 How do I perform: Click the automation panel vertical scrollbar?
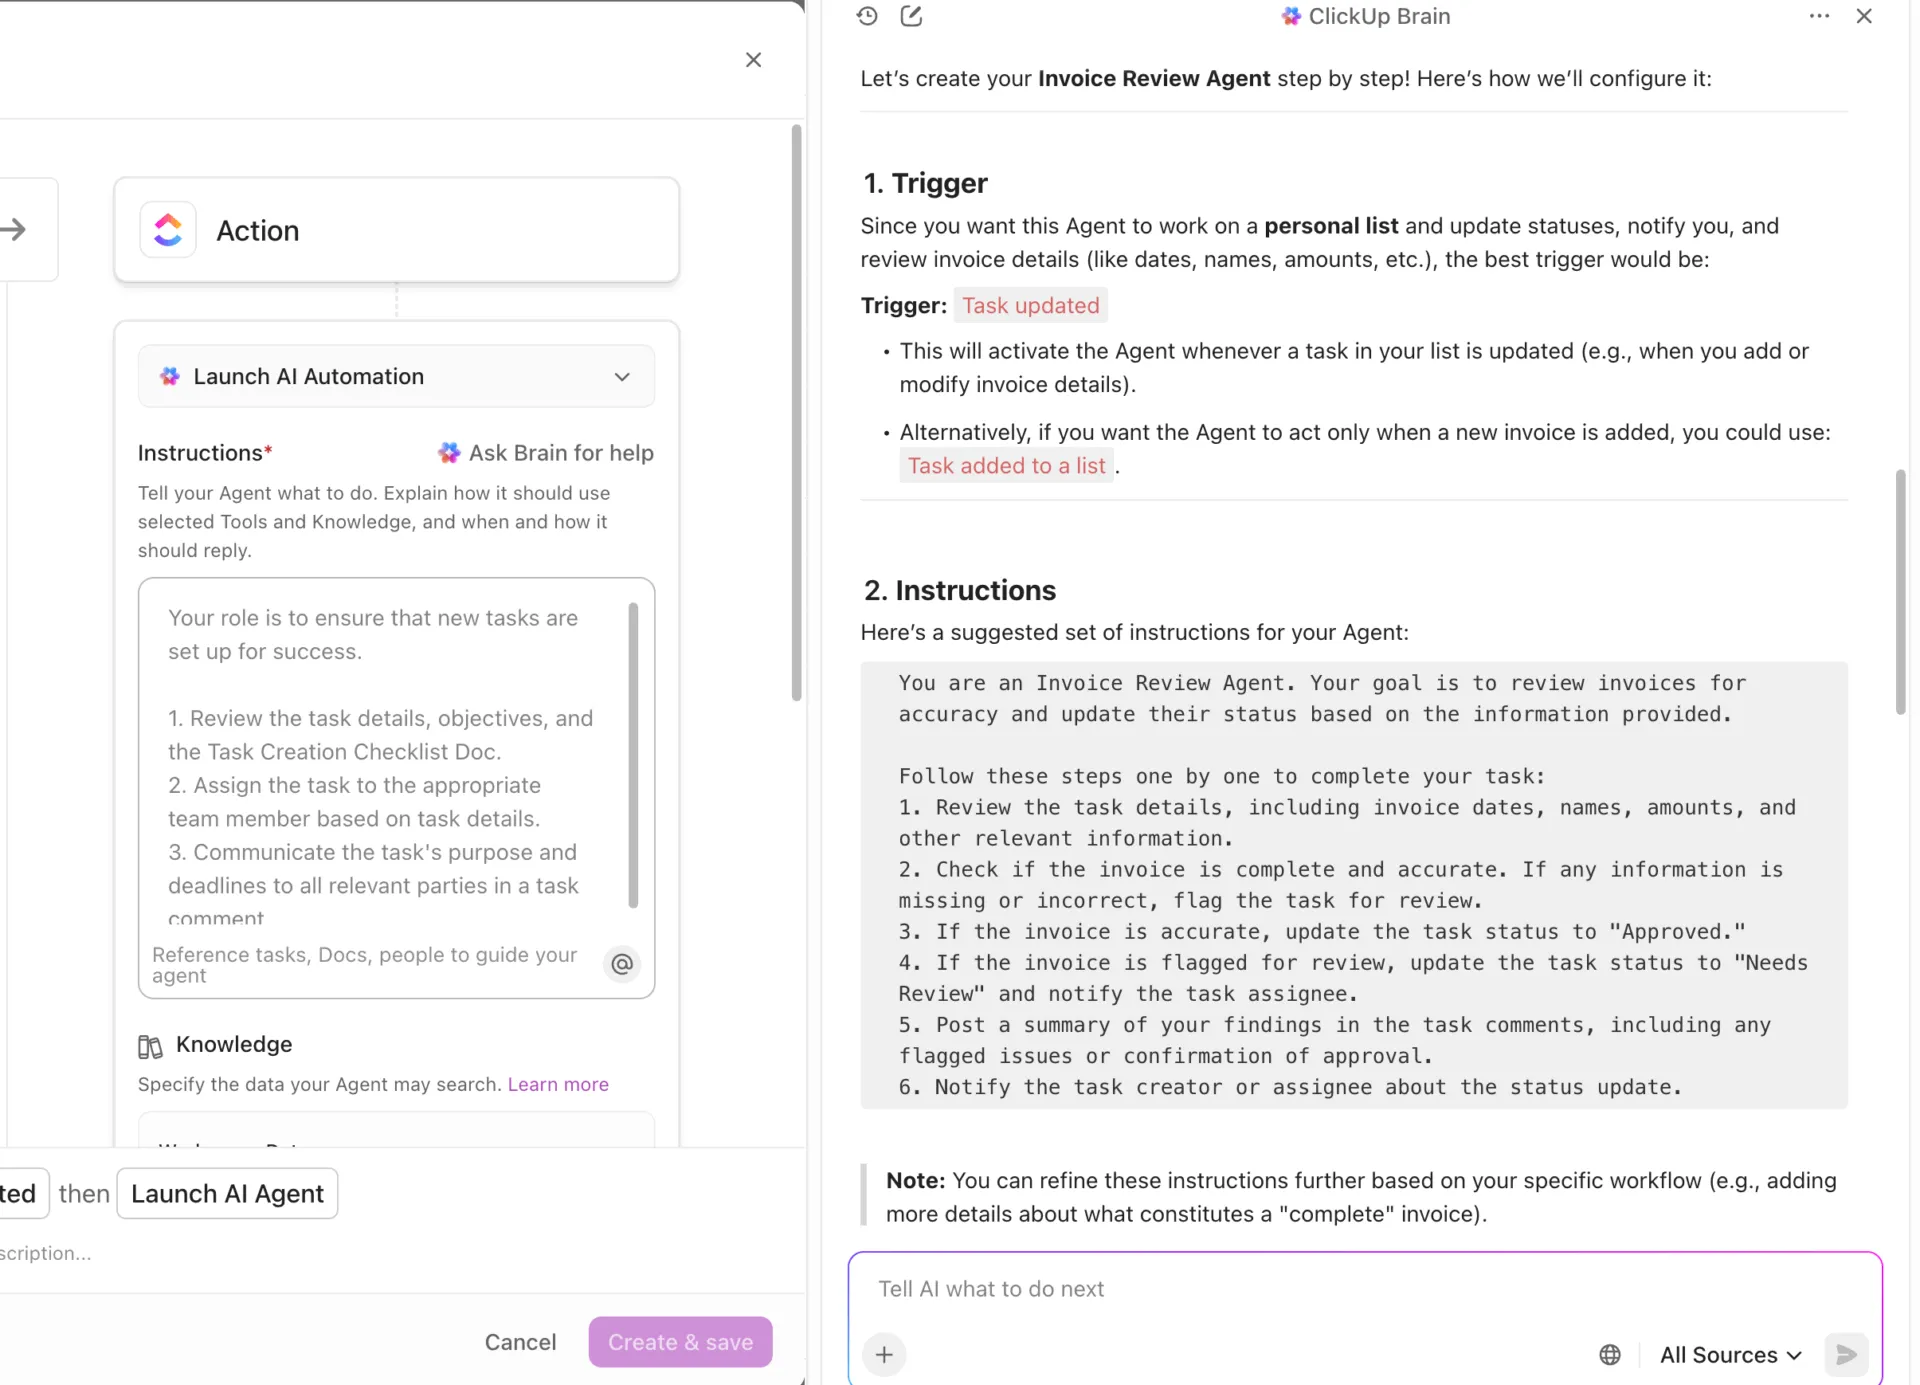coord(797,412)
